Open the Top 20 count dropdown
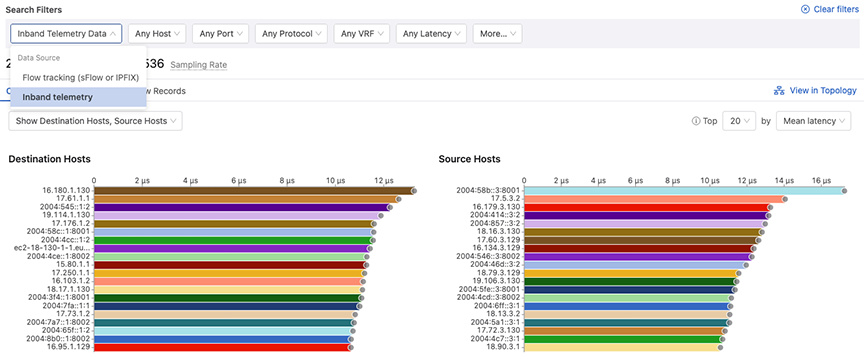Viewport: 864px width, 362px height. pyautogui.click(x=739, y=121)
